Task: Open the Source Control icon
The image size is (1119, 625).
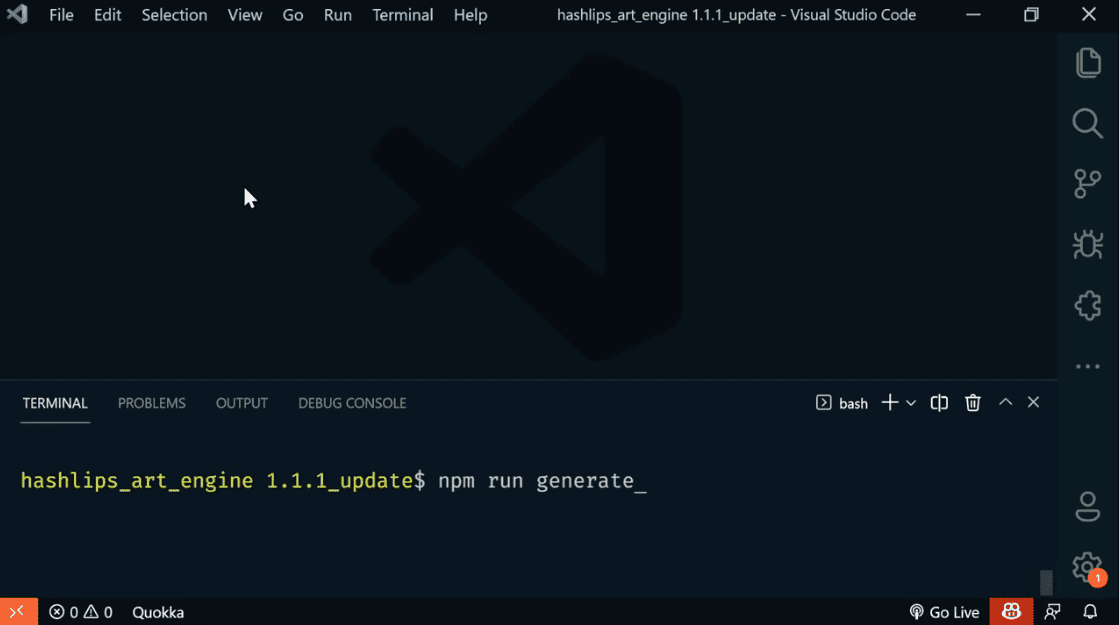Action: 1088,184
